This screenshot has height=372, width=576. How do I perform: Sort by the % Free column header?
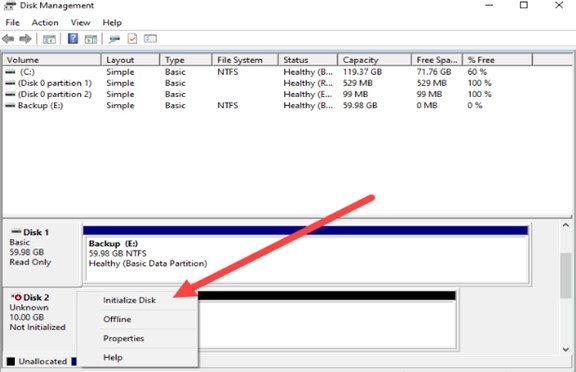click(x=497, y=60)
